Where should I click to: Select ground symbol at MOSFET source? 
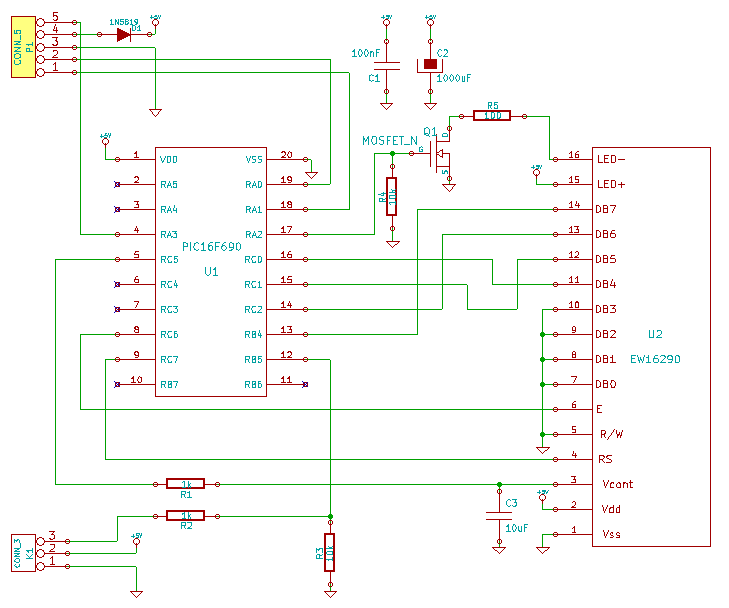(x=449, y=187)
